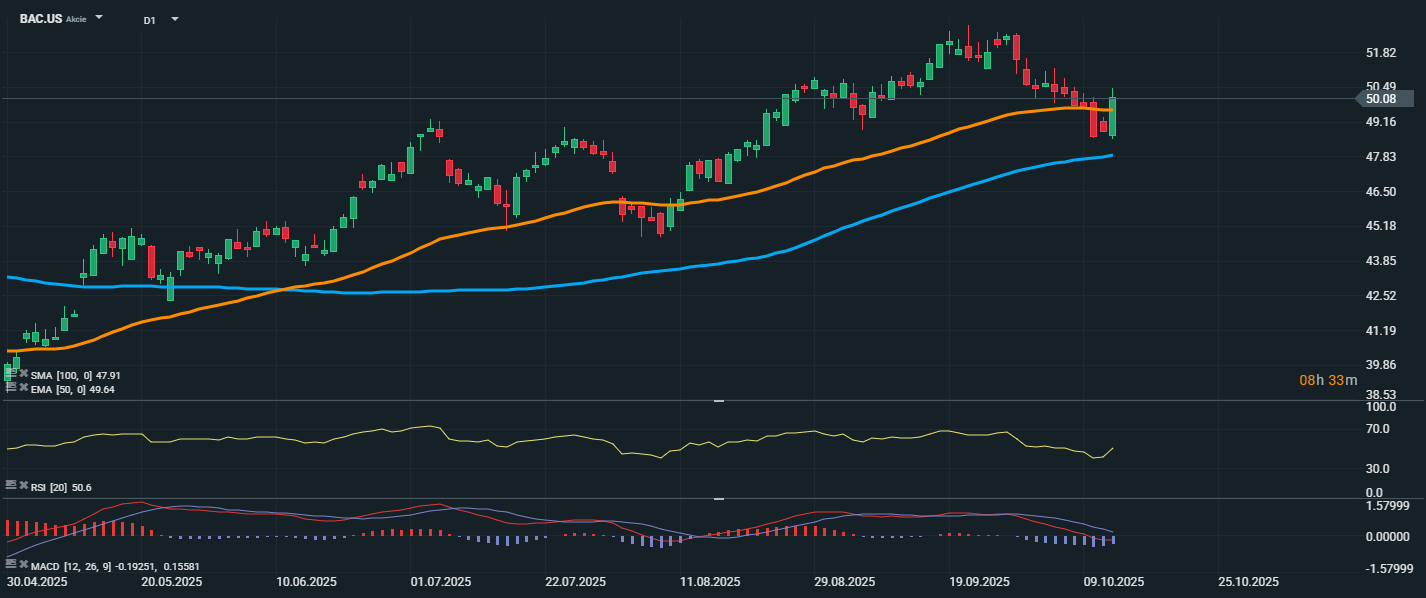Open settings icon for RSI indicator

pos(11,485)
